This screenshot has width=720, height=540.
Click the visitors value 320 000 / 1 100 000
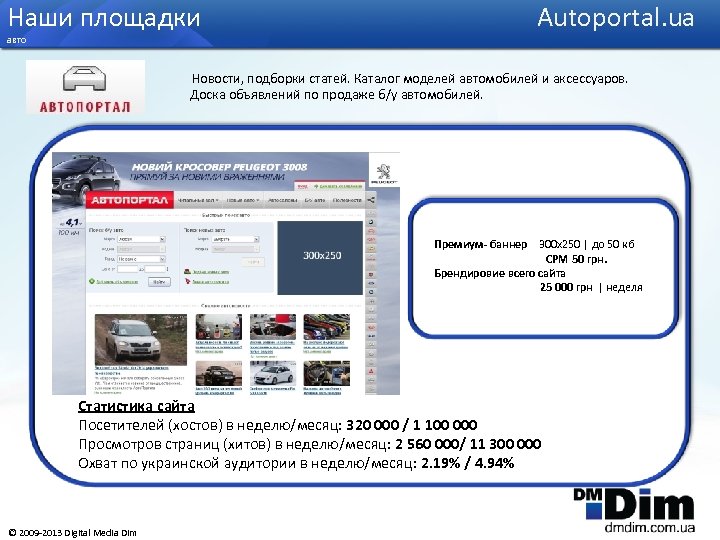point(411,425)
